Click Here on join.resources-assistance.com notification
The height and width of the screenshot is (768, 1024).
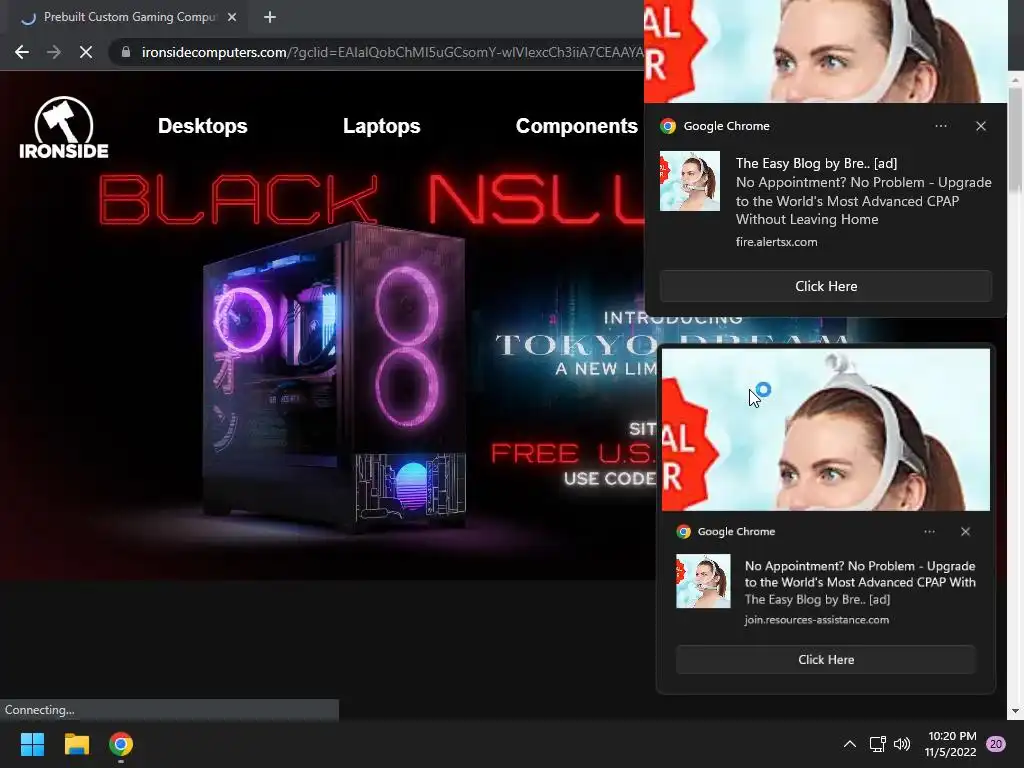point(825,660)
